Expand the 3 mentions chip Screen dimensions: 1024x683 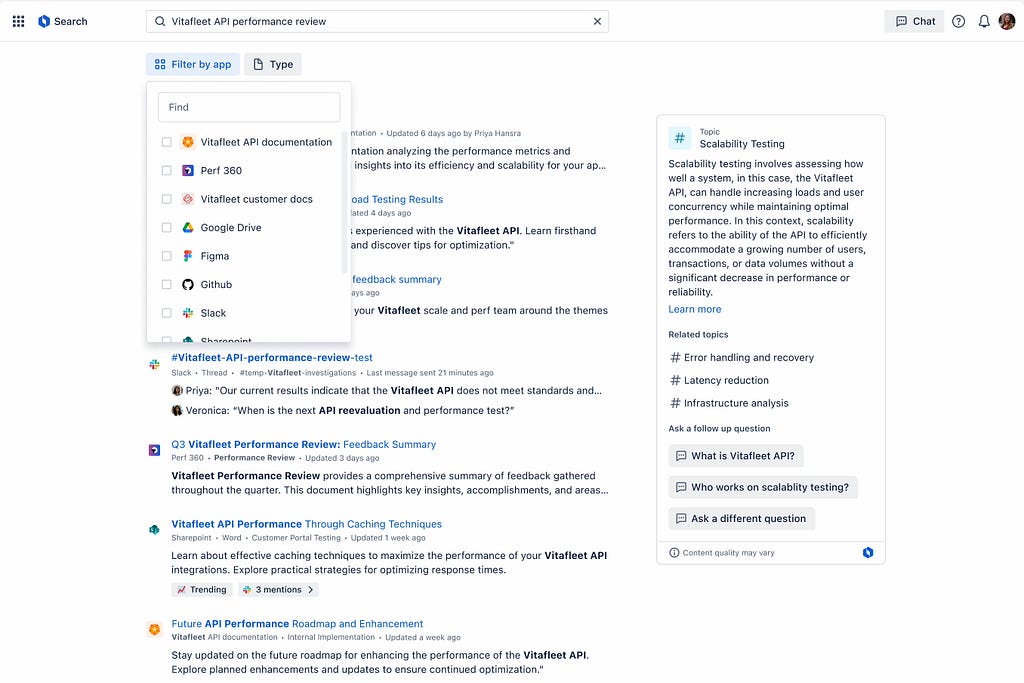[x=278, y=590]
